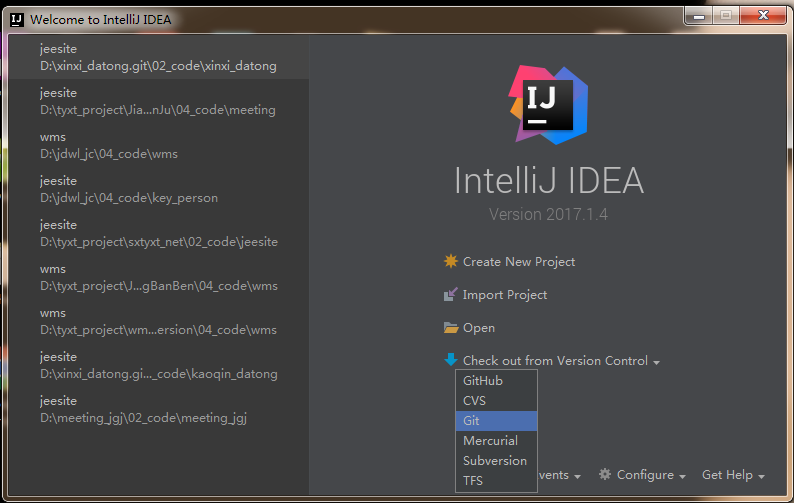
Task: Click the Version 2017.1.4 text
Action: click(x=548, y=214)
